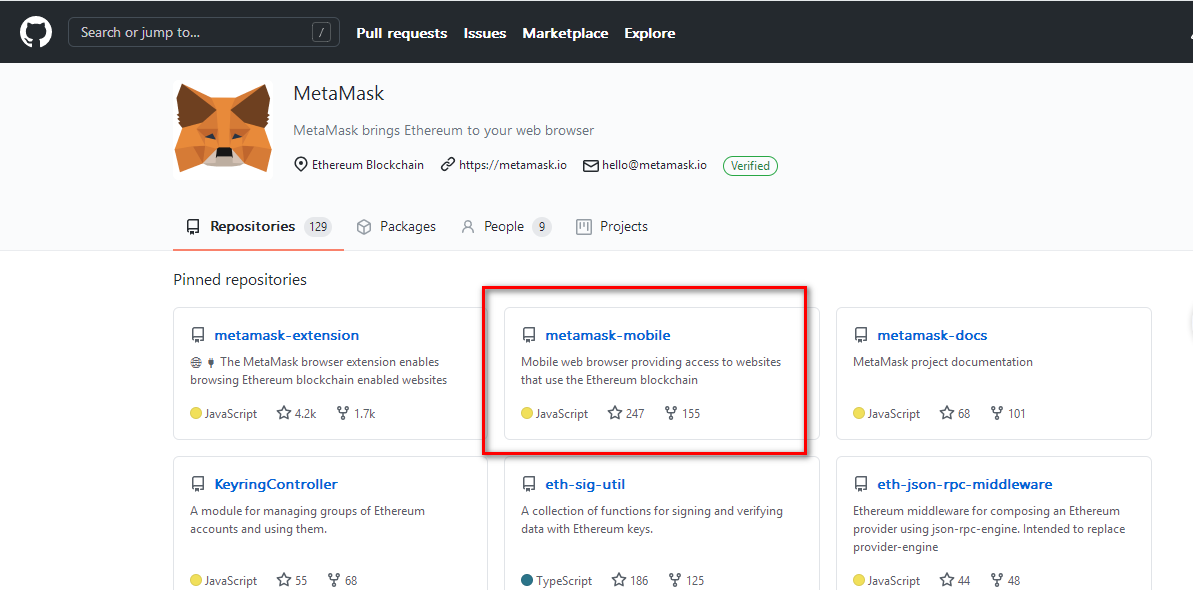The height and width of the screenshot is (590, 1193).
Task: Open the metamask-docs repository
Action: click(932, 335)
